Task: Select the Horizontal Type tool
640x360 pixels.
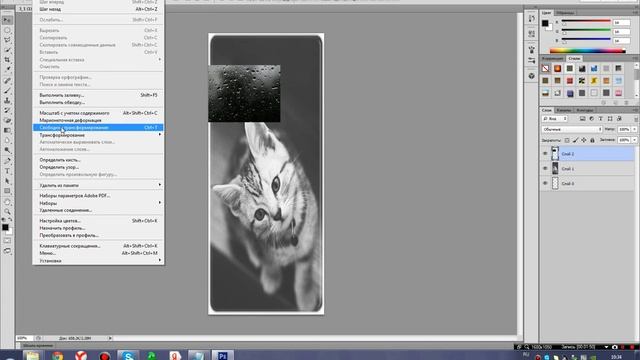Action: pyautogui.click(x=7, y=171)
